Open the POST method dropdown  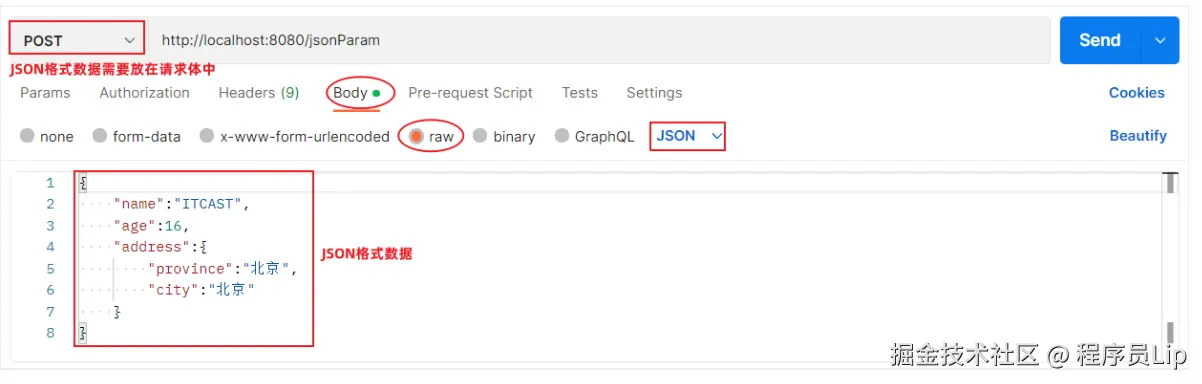pos(77,40)
